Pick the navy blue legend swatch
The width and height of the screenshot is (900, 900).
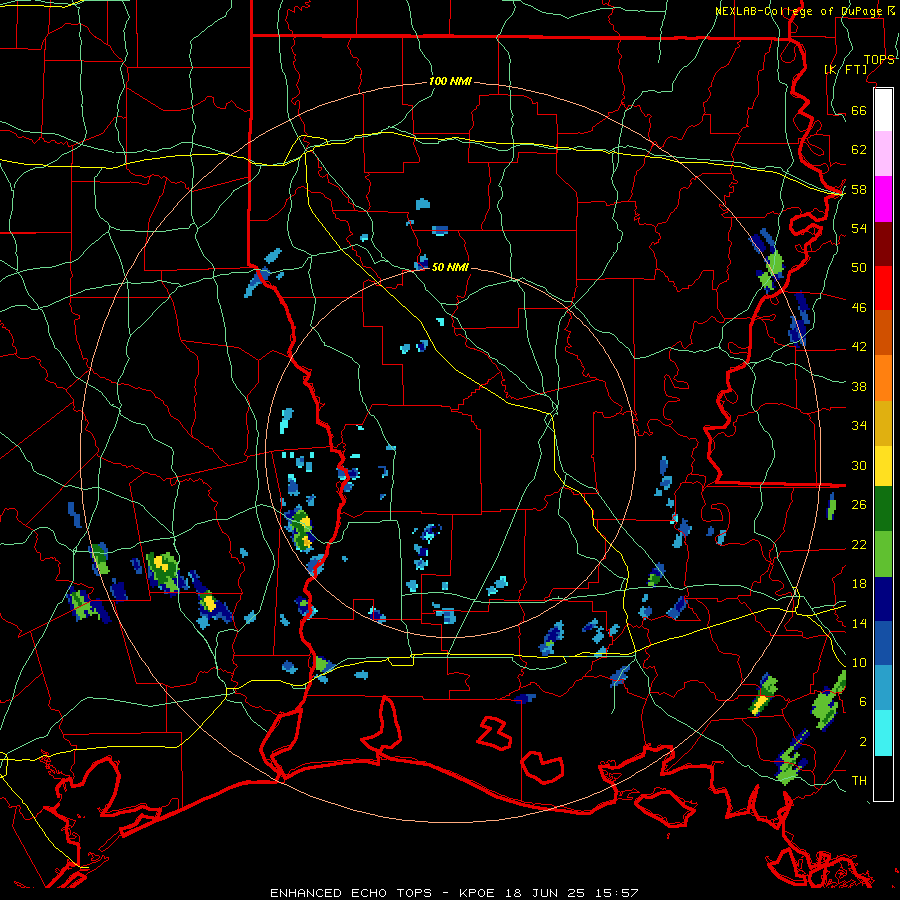pos(883,599)
